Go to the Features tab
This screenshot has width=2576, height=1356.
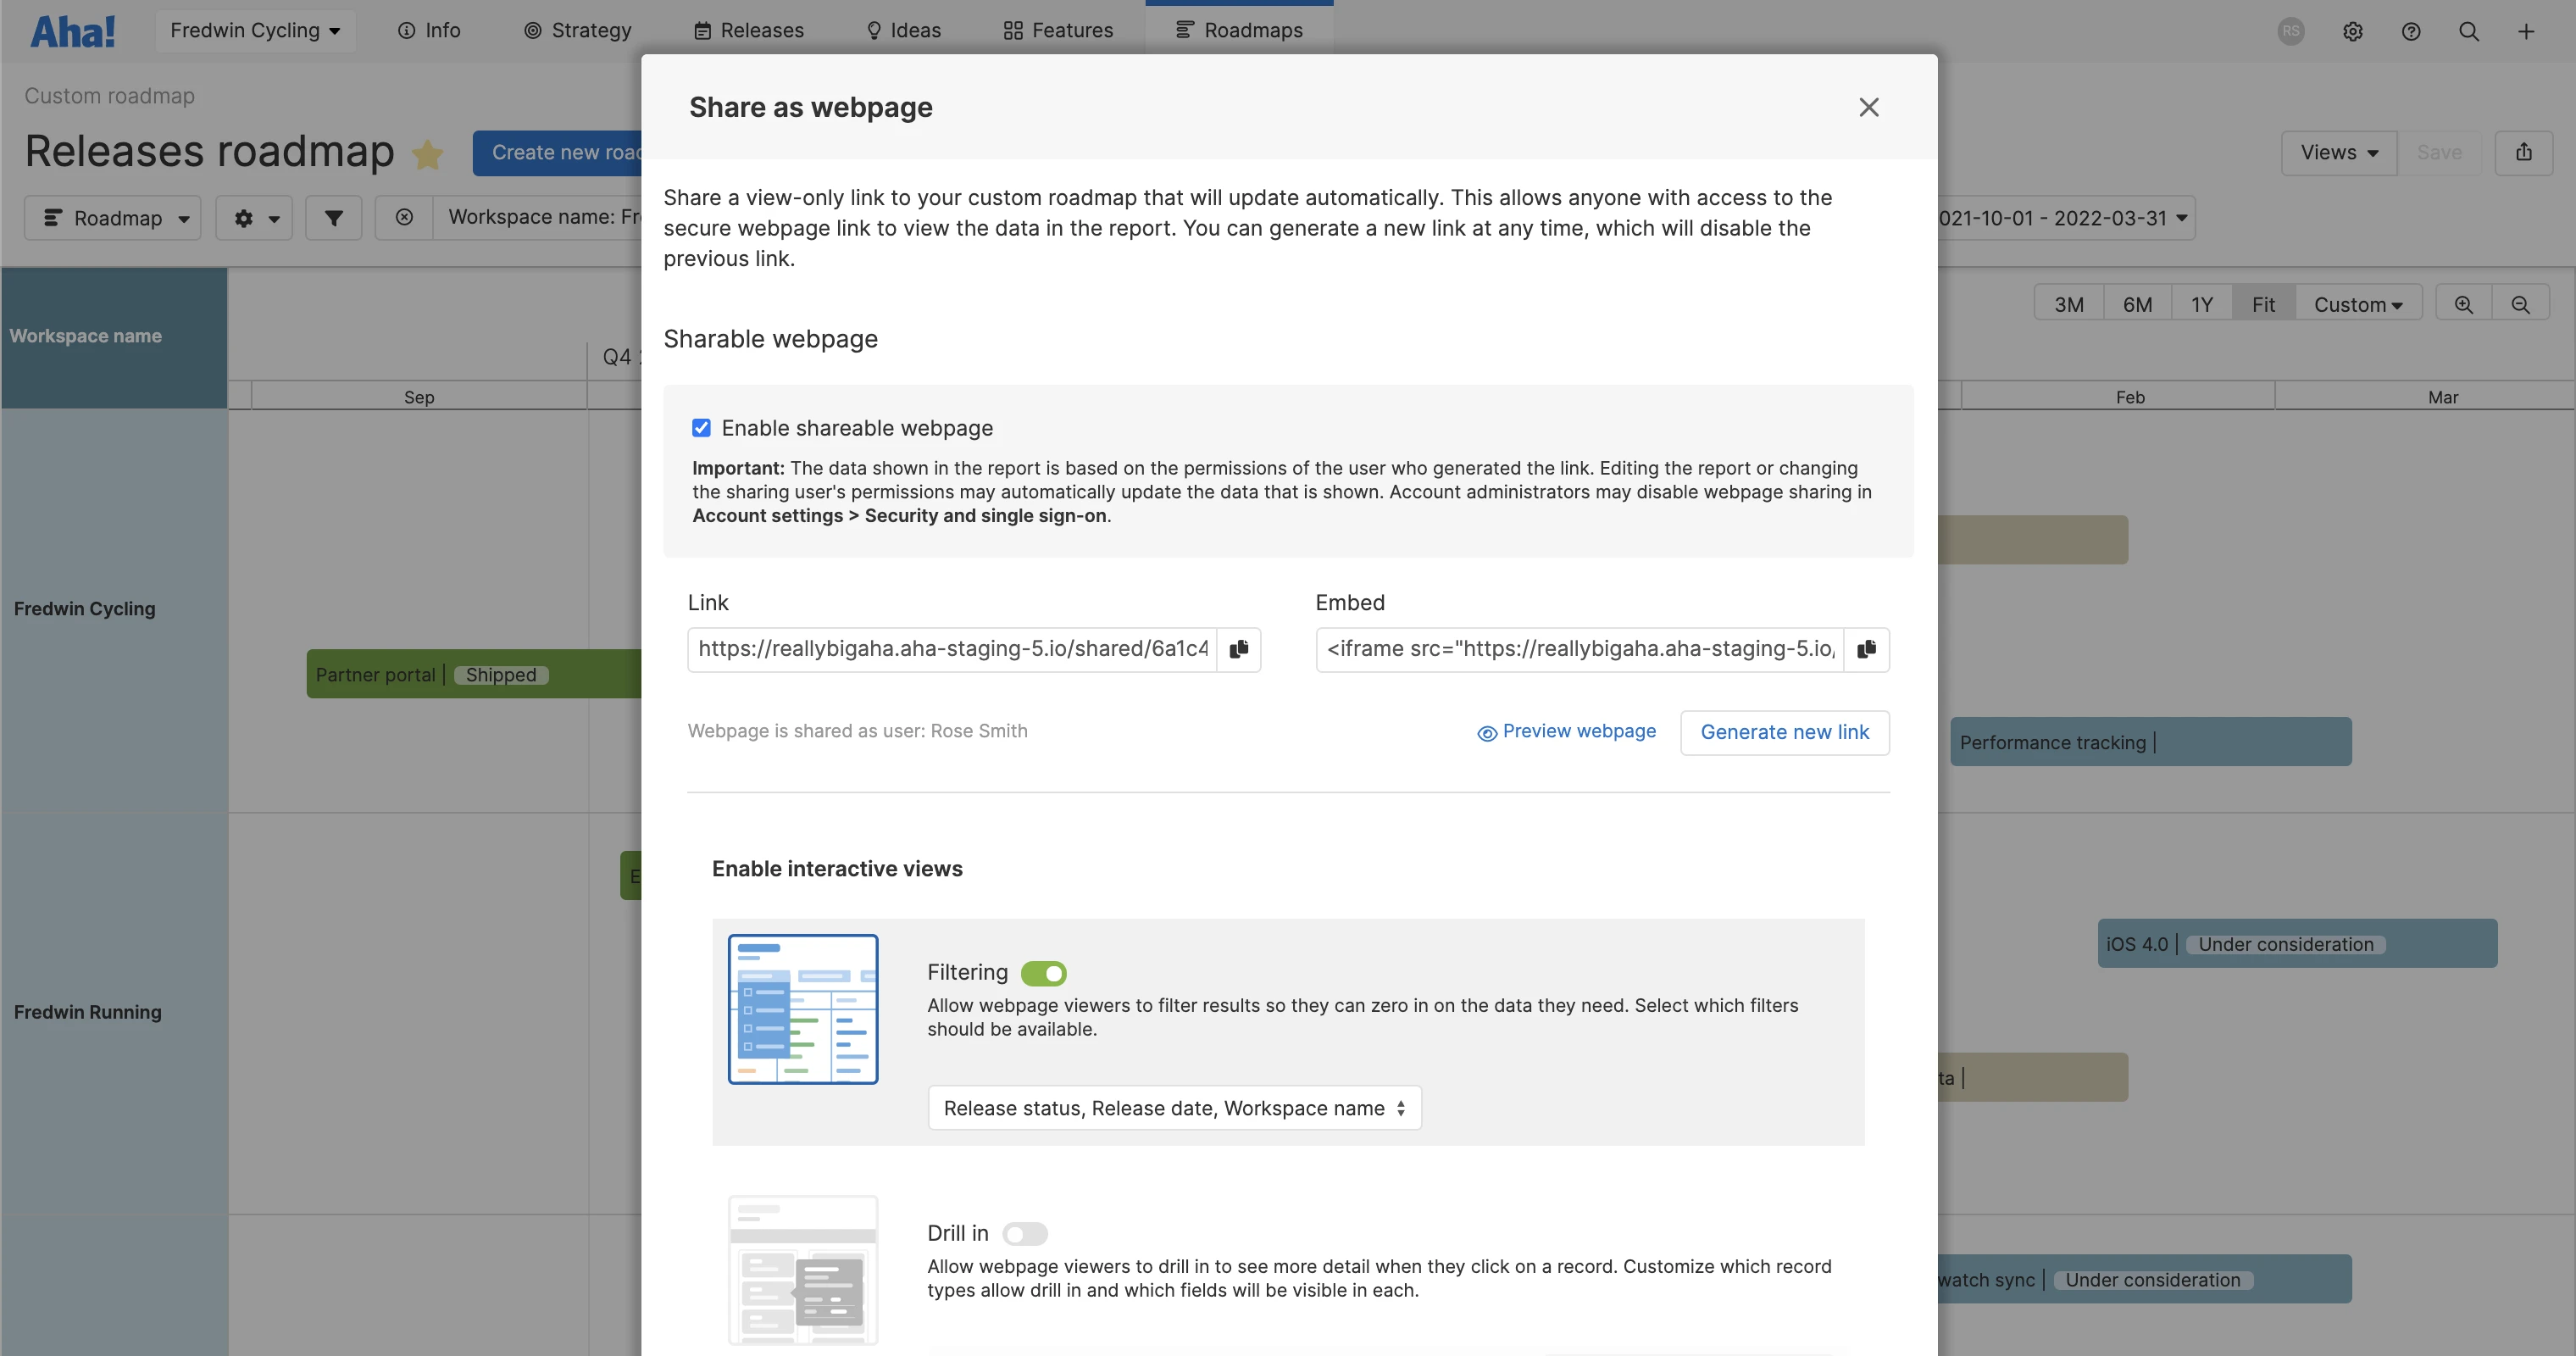[x=1058, y=31]
